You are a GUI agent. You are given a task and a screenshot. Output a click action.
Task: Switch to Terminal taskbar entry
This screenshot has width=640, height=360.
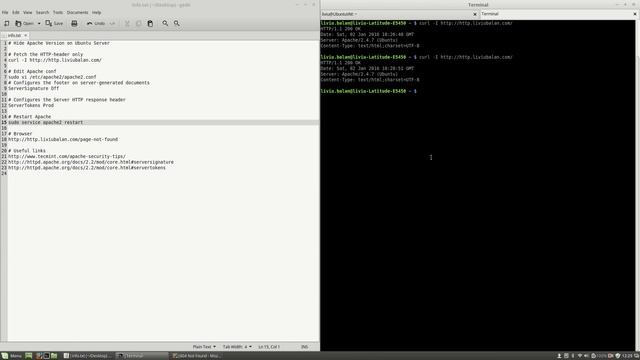[x=142, y=356]
